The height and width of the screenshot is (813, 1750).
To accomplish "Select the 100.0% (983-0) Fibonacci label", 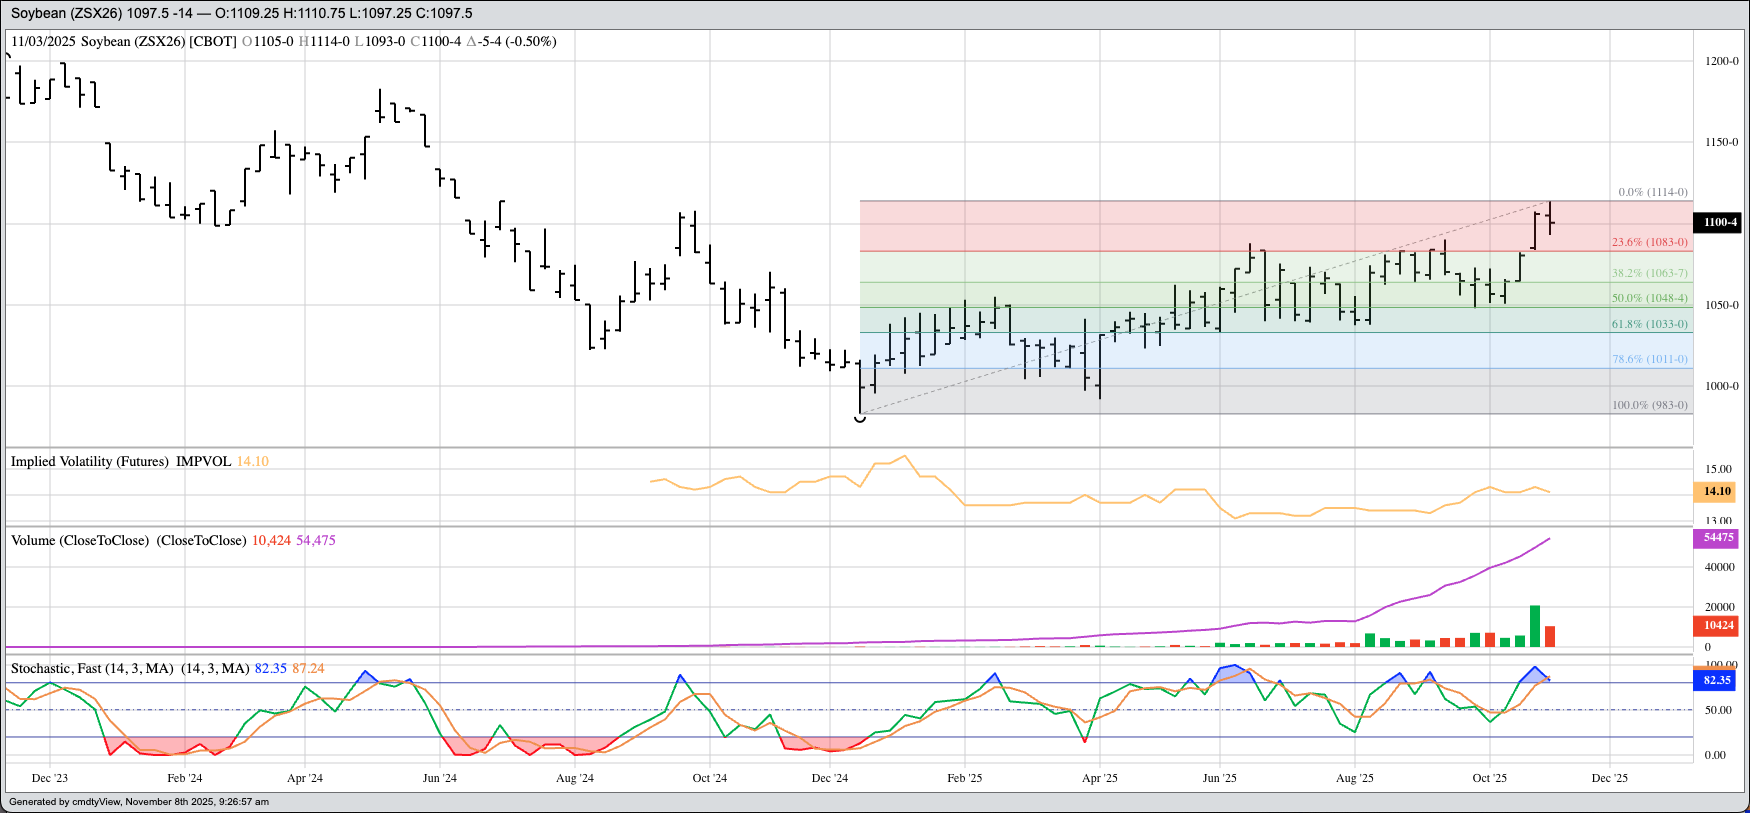I will [1649, 405].
